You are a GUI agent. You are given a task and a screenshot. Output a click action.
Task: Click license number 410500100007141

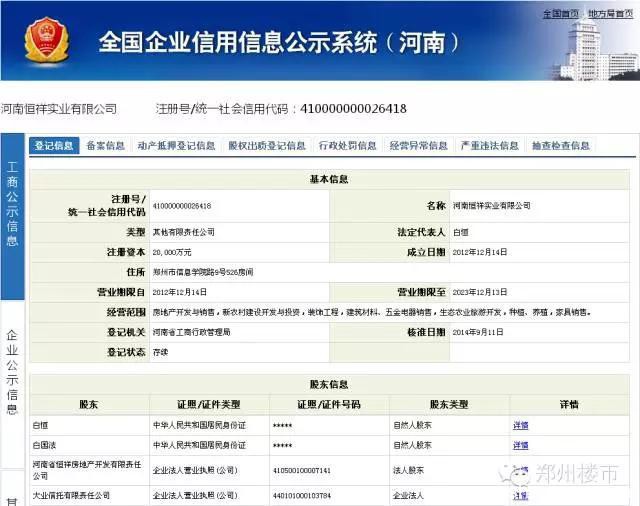click(302, 470)
